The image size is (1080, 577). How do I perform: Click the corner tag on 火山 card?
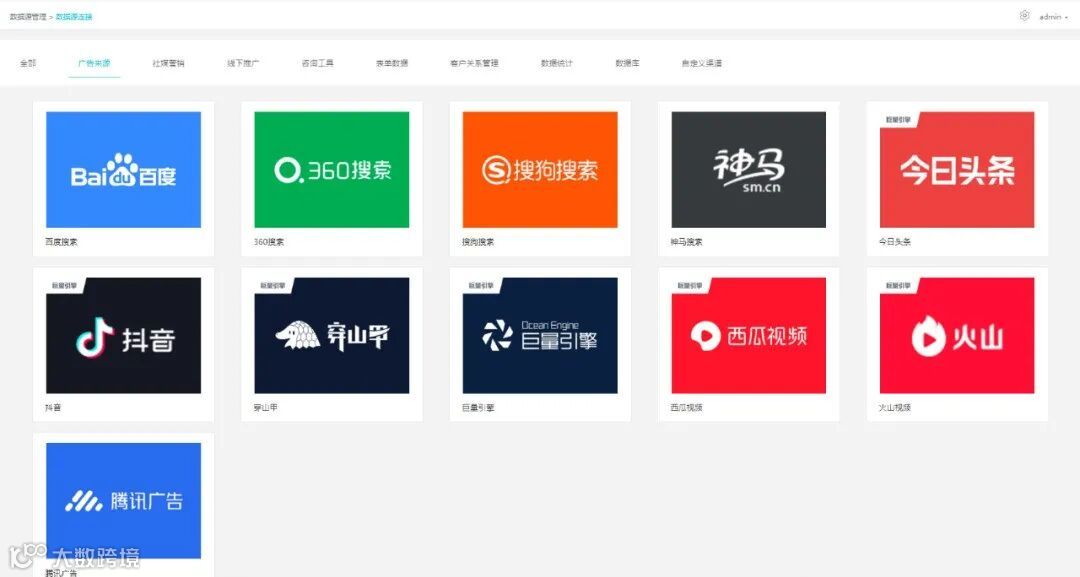point(898,286)
